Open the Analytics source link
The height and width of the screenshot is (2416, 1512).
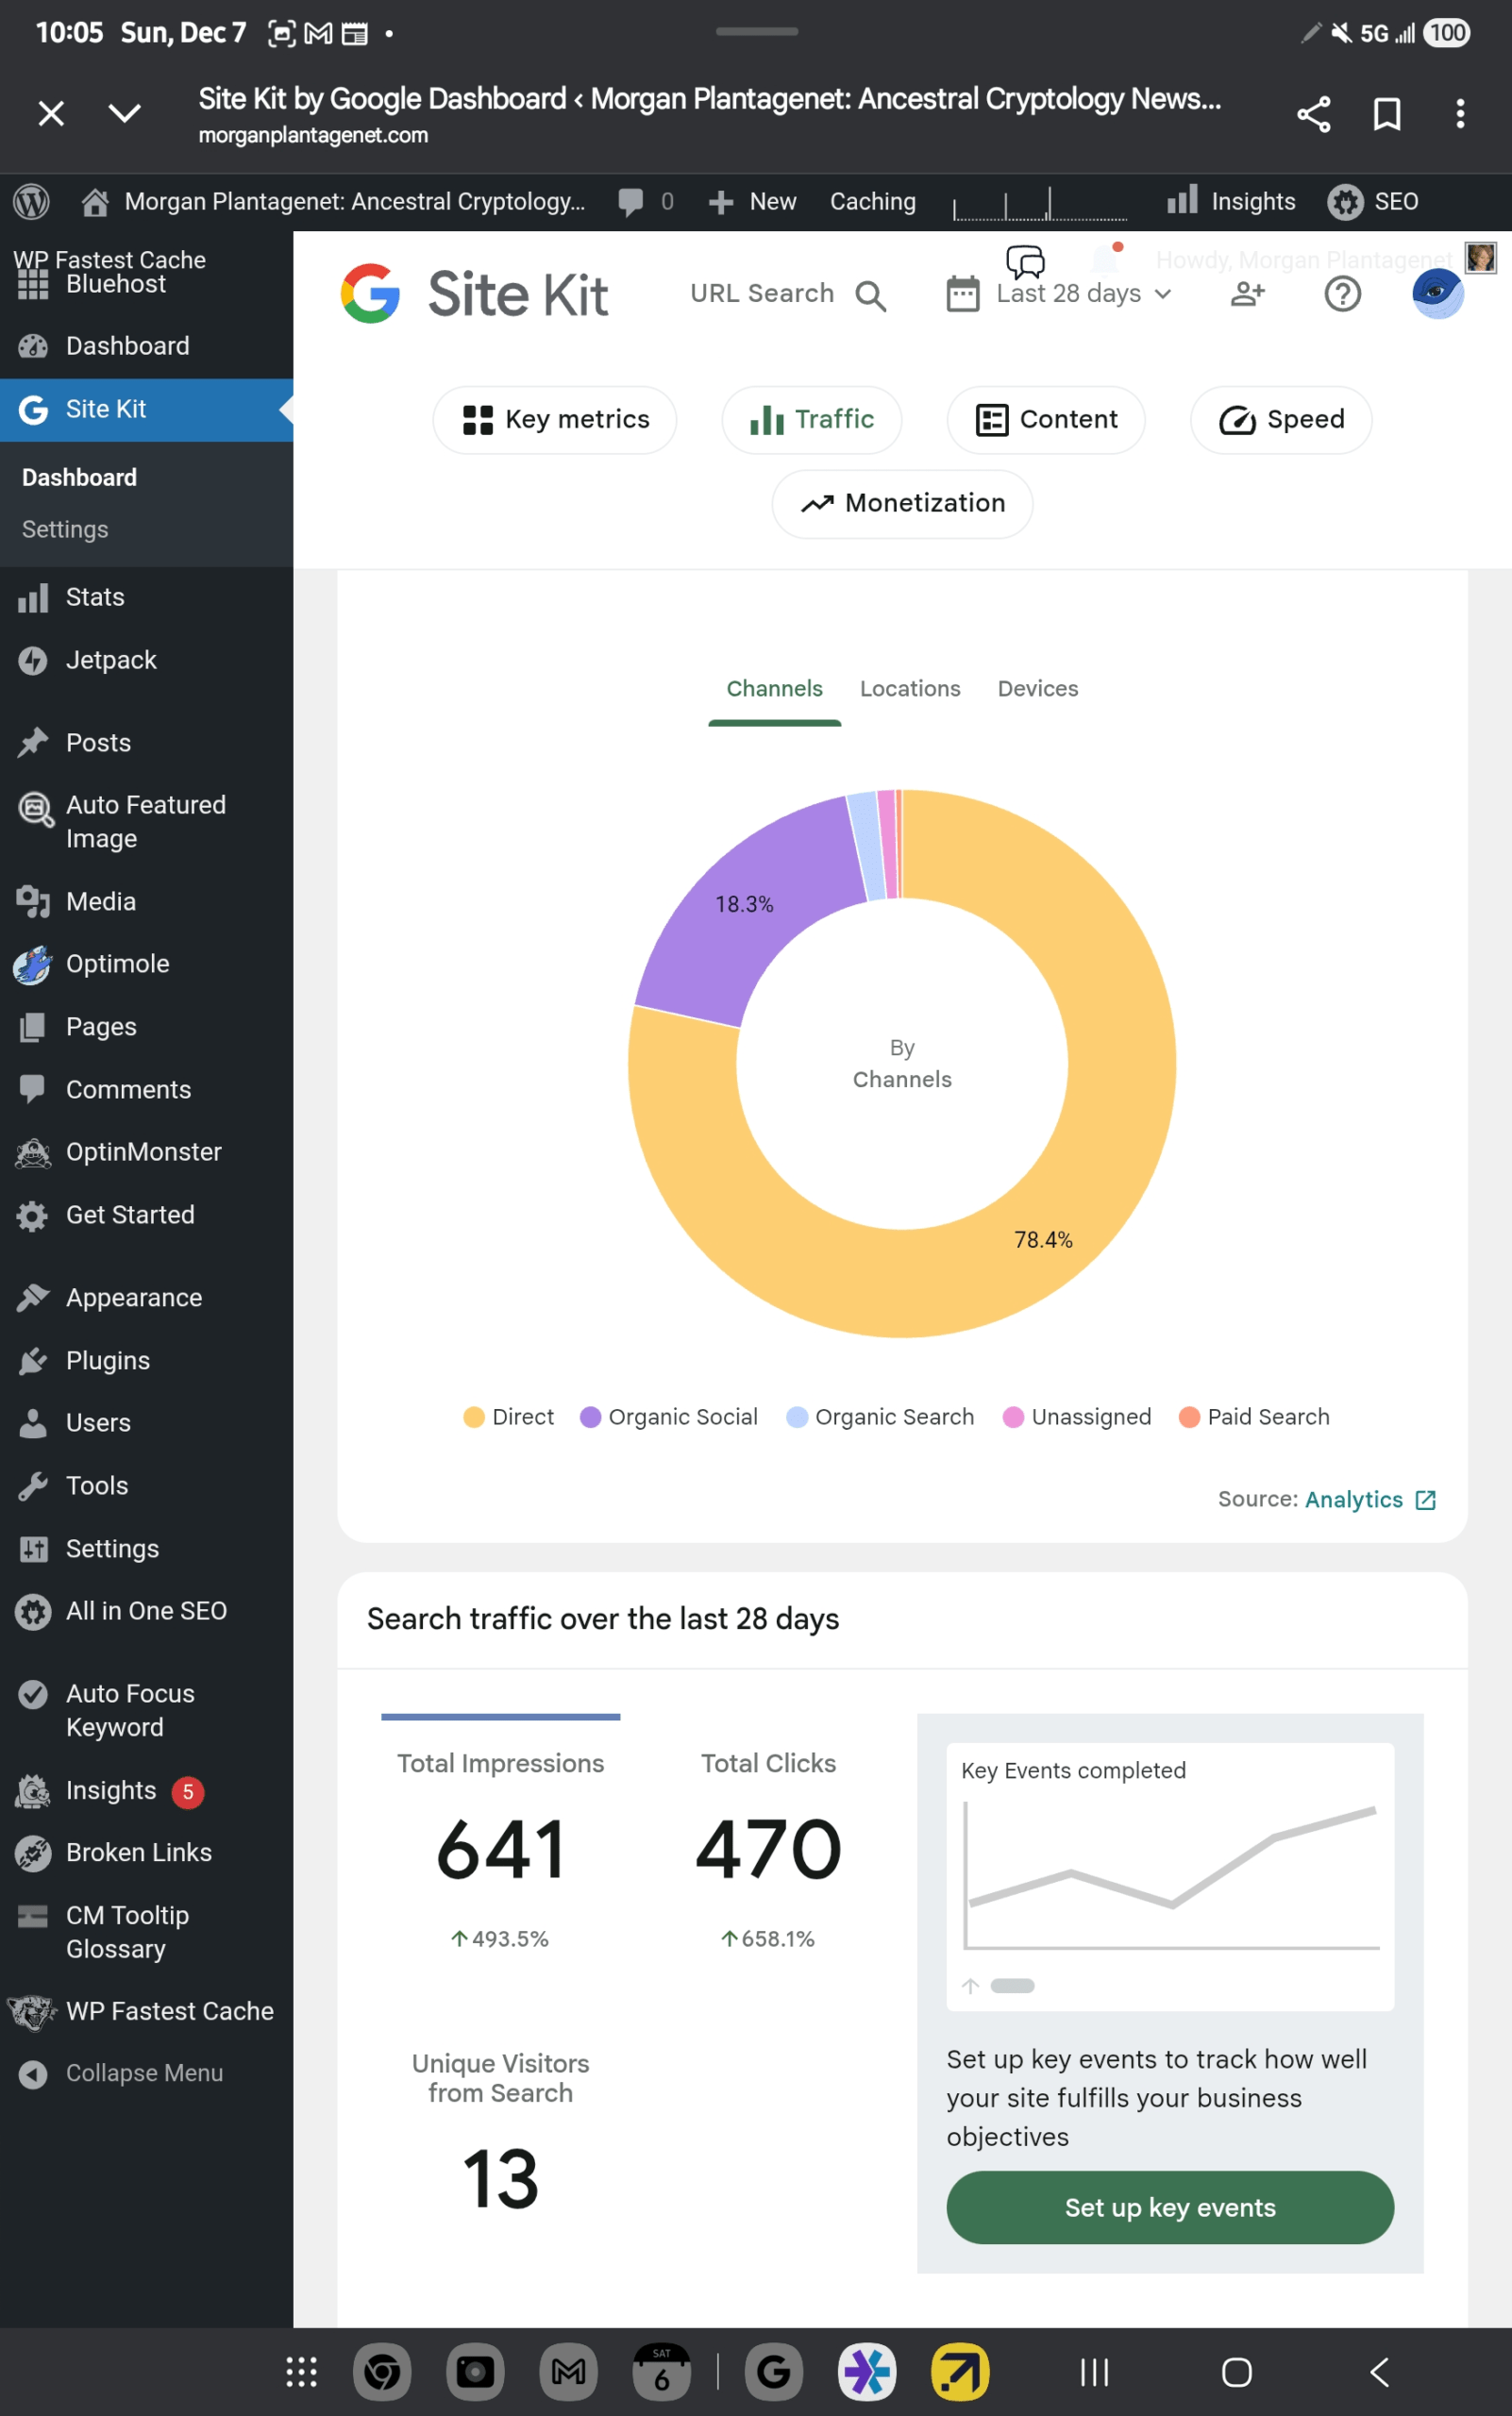(x=1353, y=1499)
